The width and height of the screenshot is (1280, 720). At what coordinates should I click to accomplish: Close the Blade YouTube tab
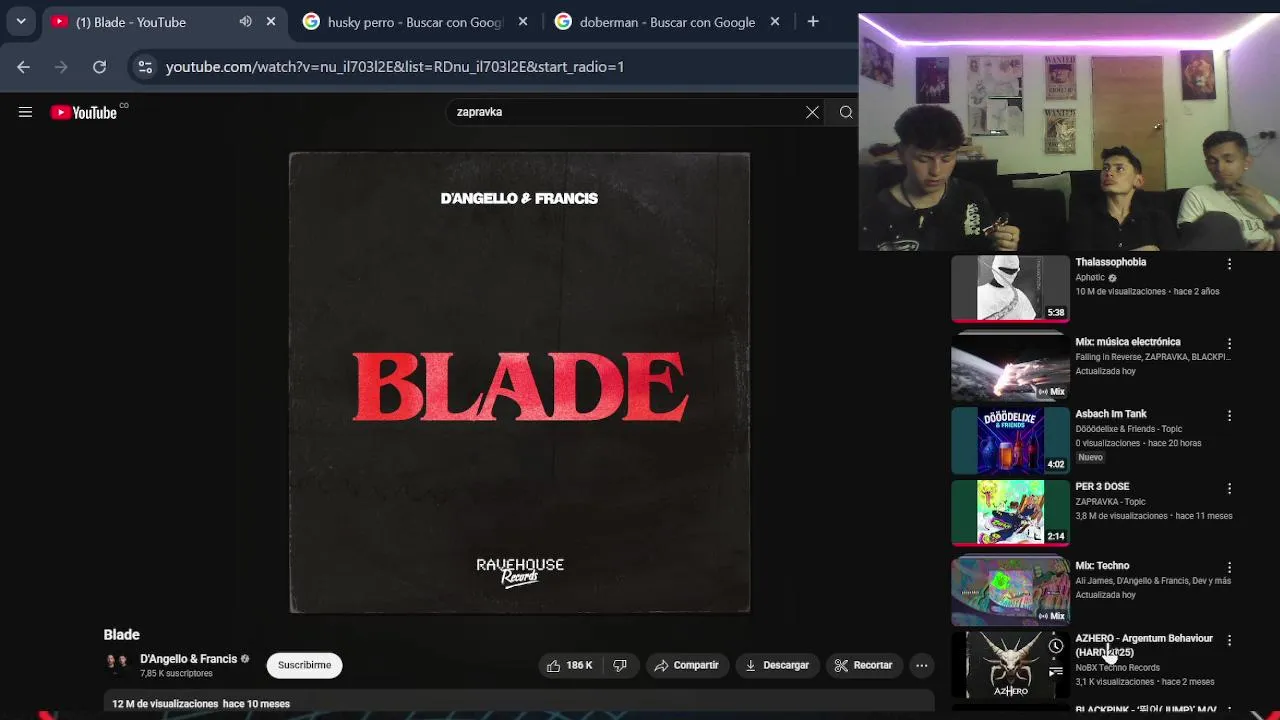click(x=270, y=21)
